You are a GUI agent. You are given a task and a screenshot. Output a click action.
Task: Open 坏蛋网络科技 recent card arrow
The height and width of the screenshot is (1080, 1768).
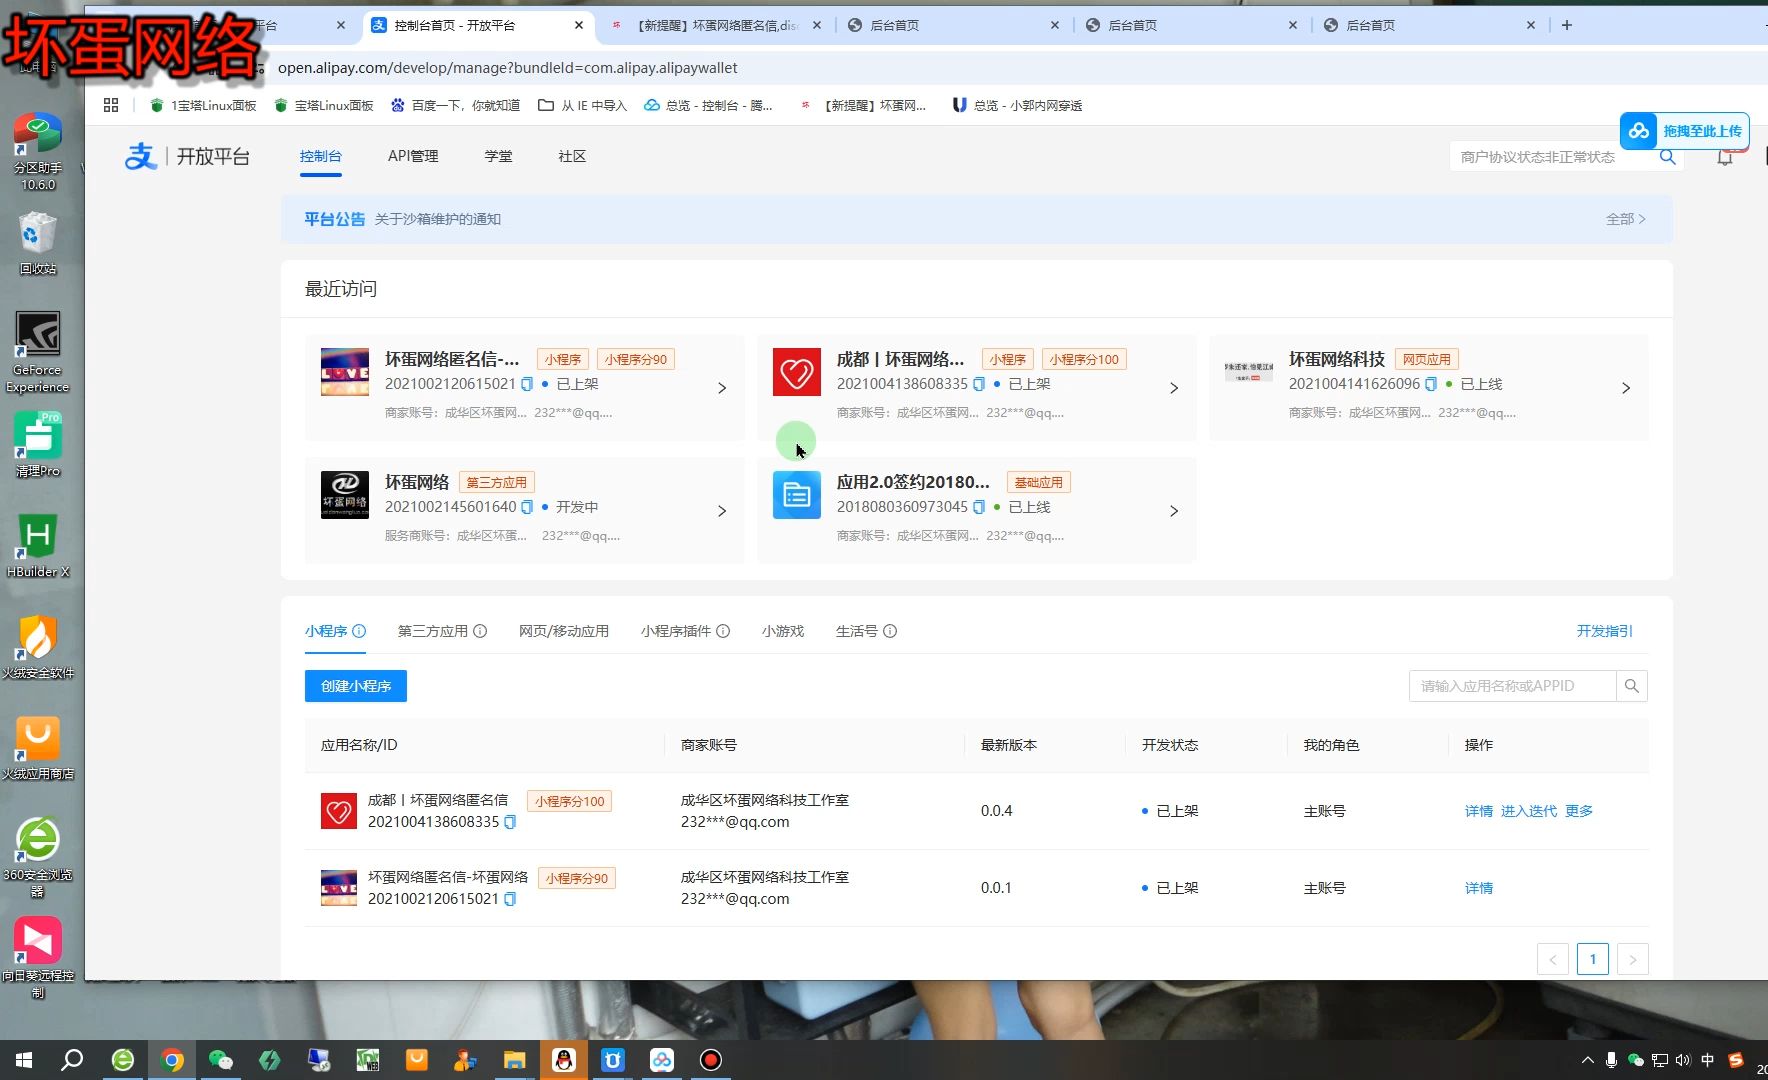pyautogui.click(x=1626, y=388)
